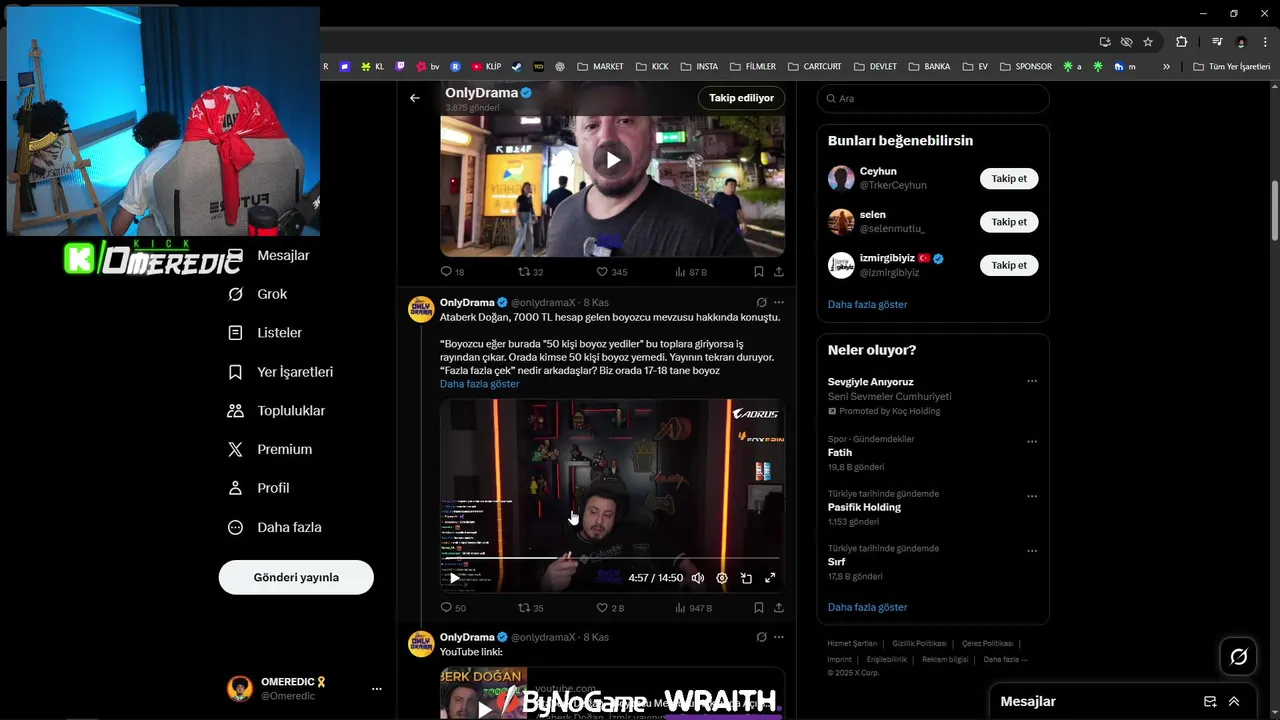Image resolution: width=1280 pixels, height=720 pixels.
Task: Expand the Mesajlar drawer
Action: (1234, 702)
